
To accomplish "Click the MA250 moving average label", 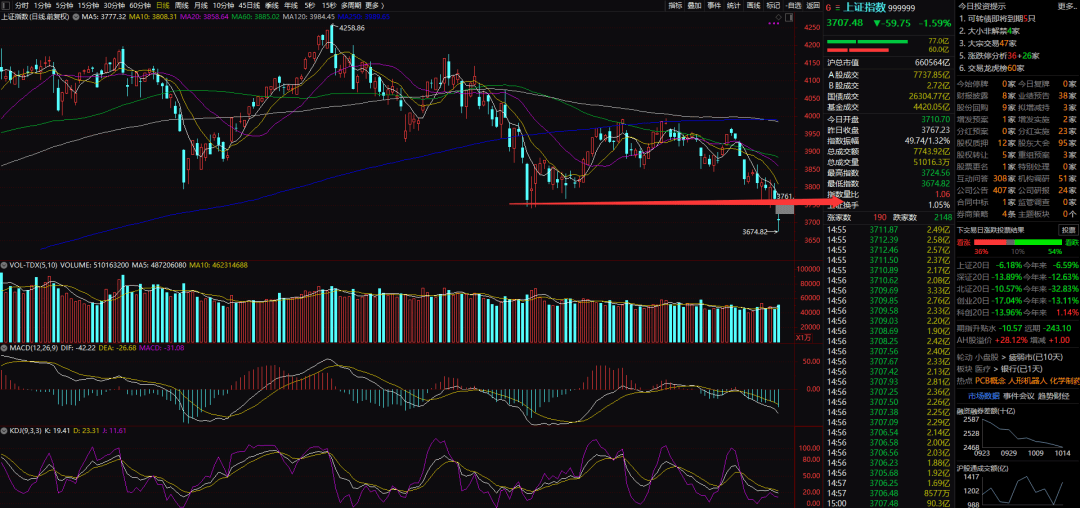I will pyautogui.click(x=364, y=16).
